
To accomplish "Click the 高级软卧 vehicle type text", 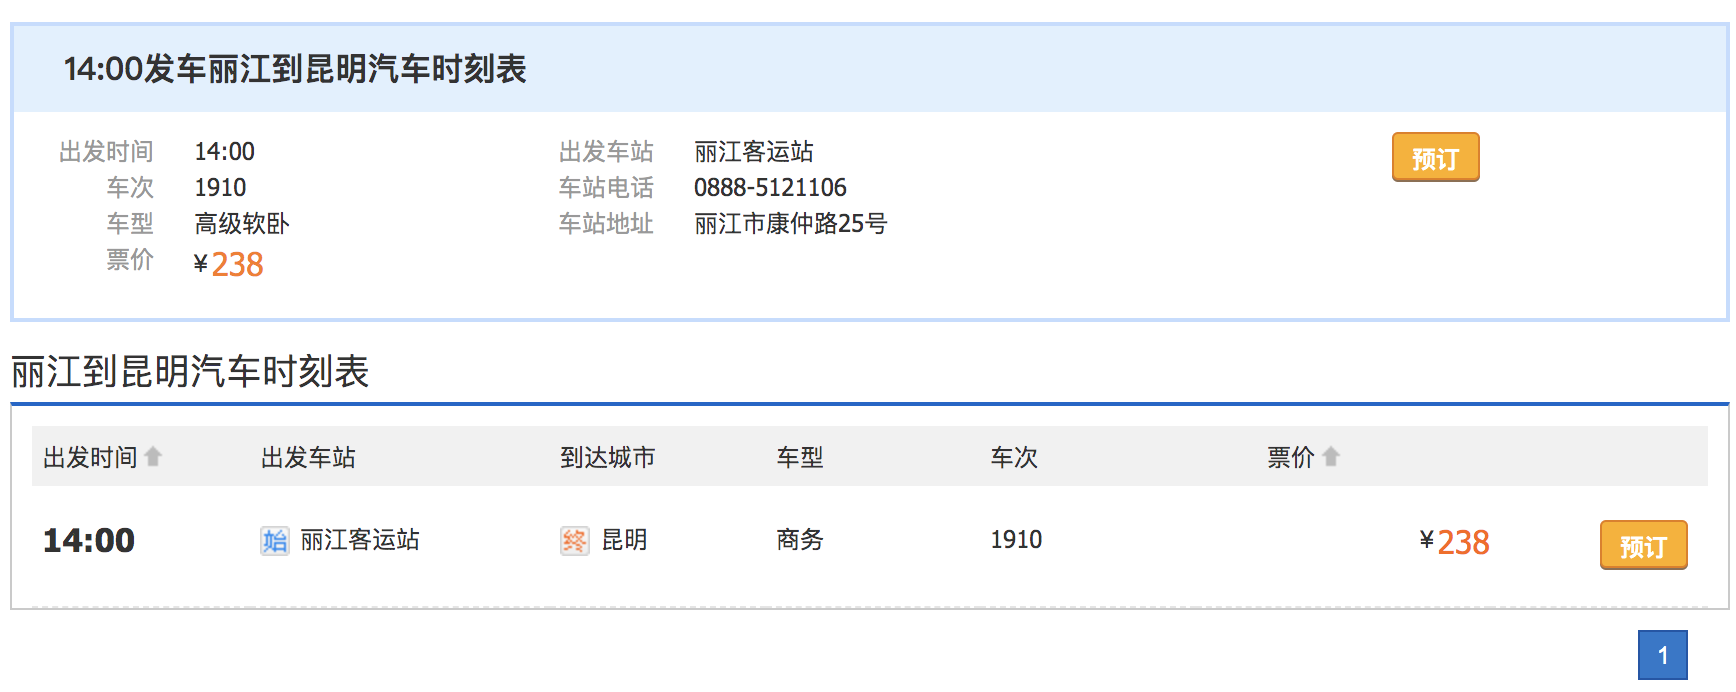I will pos(242,224).
